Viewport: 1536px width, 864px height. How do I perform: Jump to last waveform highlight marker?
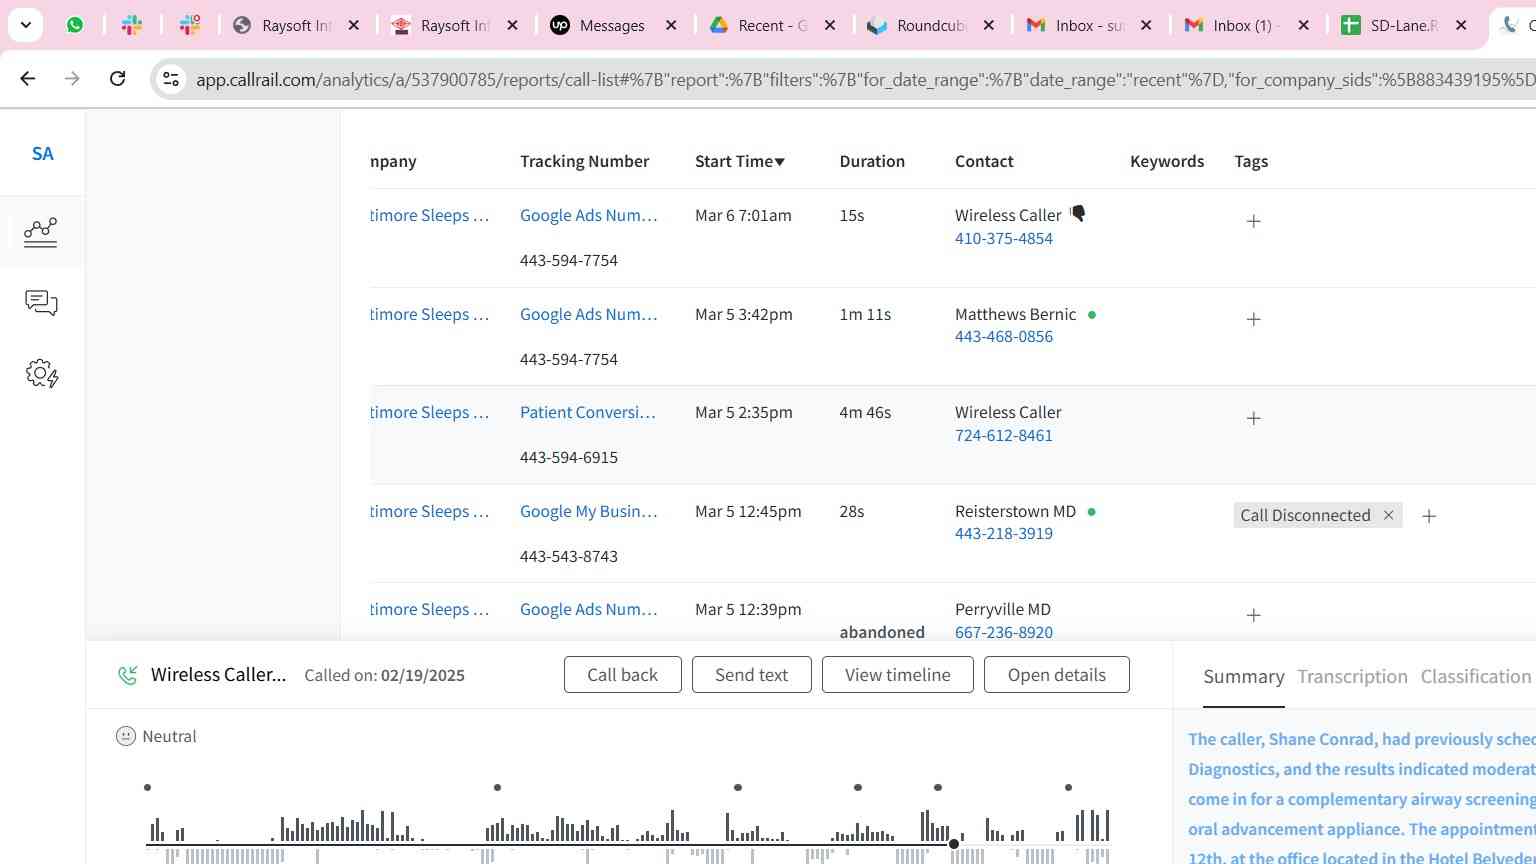click(1068, 788)
